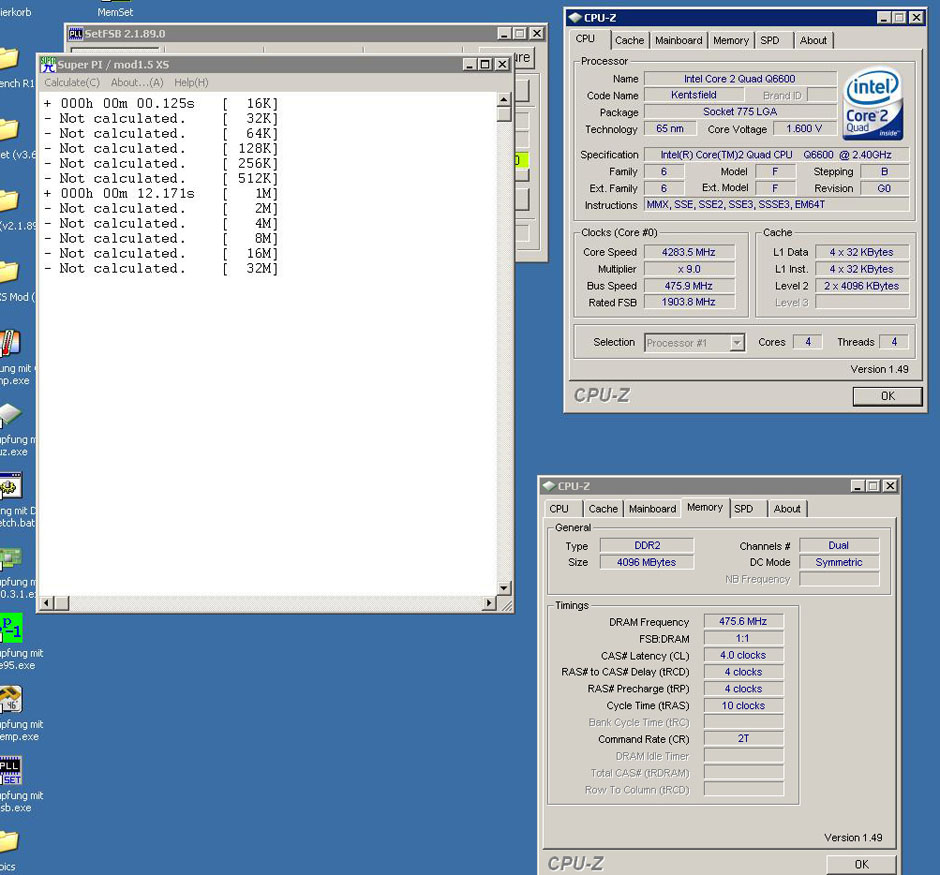Click the Name field 'Intel Core 2 Quad Q6600'
Image resolution: width=940 pixels, height=875 pixels.
pyautogui.click(x=740, y=79)
